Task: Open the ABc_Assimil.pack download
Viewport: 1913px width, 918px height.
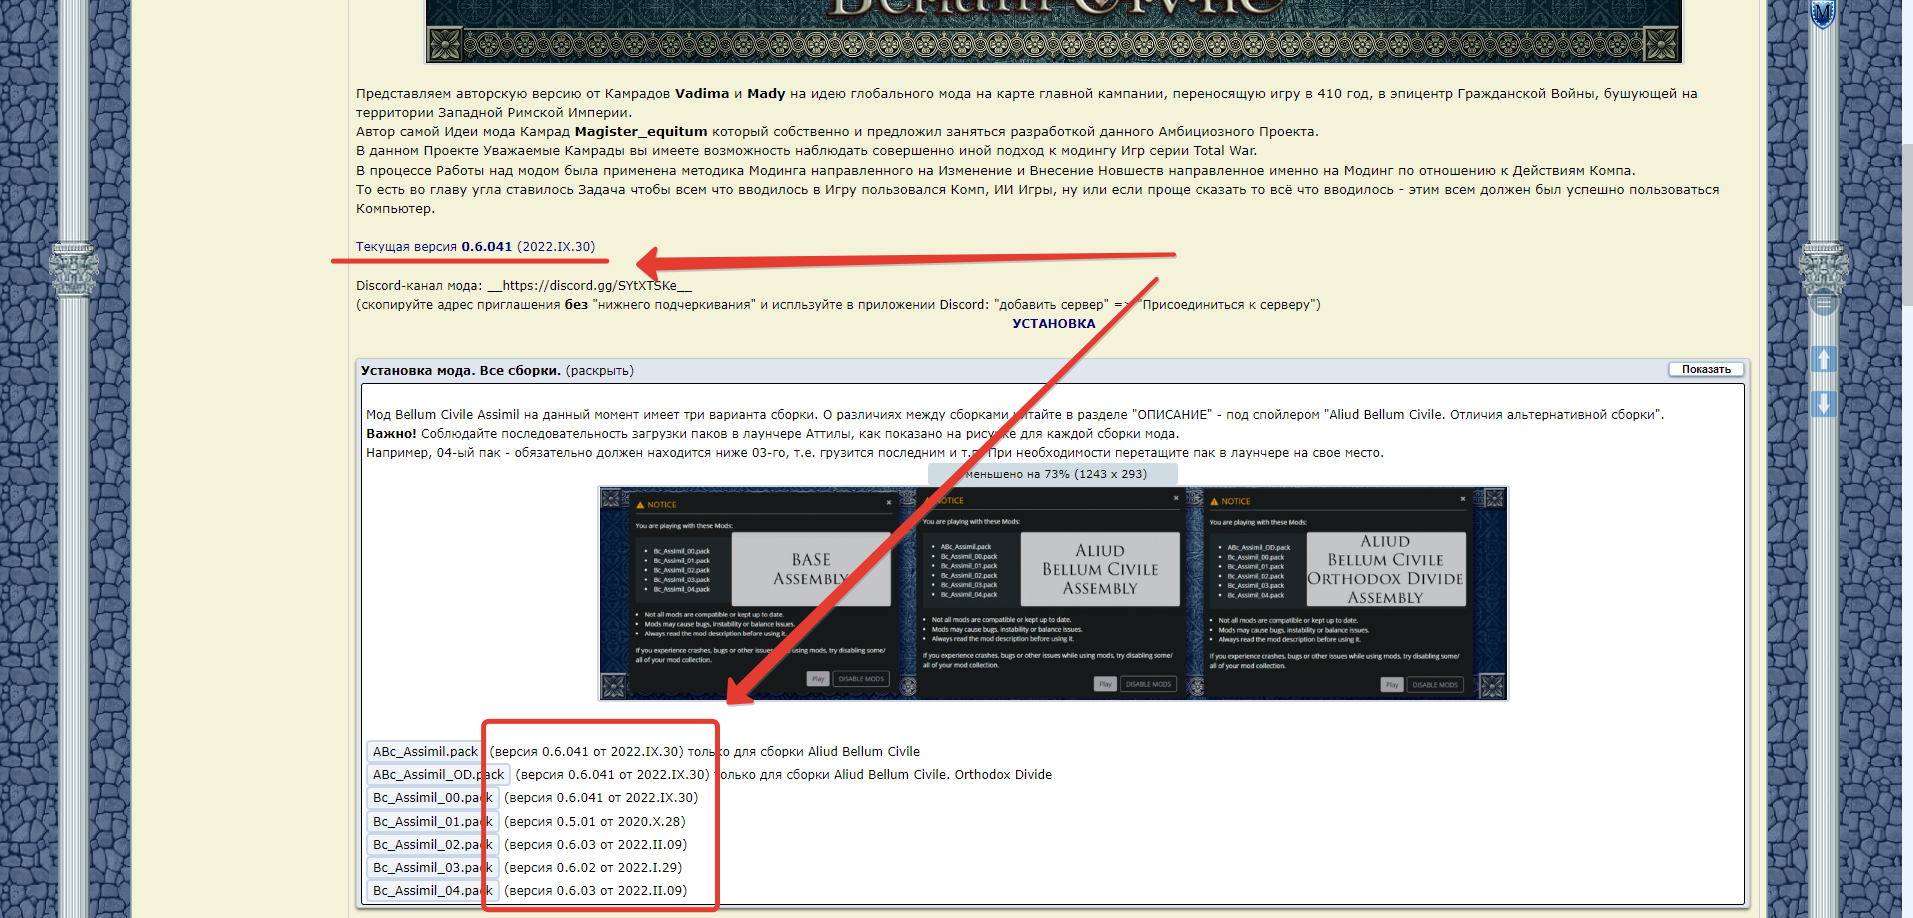Action: click(x=425, y=752)
